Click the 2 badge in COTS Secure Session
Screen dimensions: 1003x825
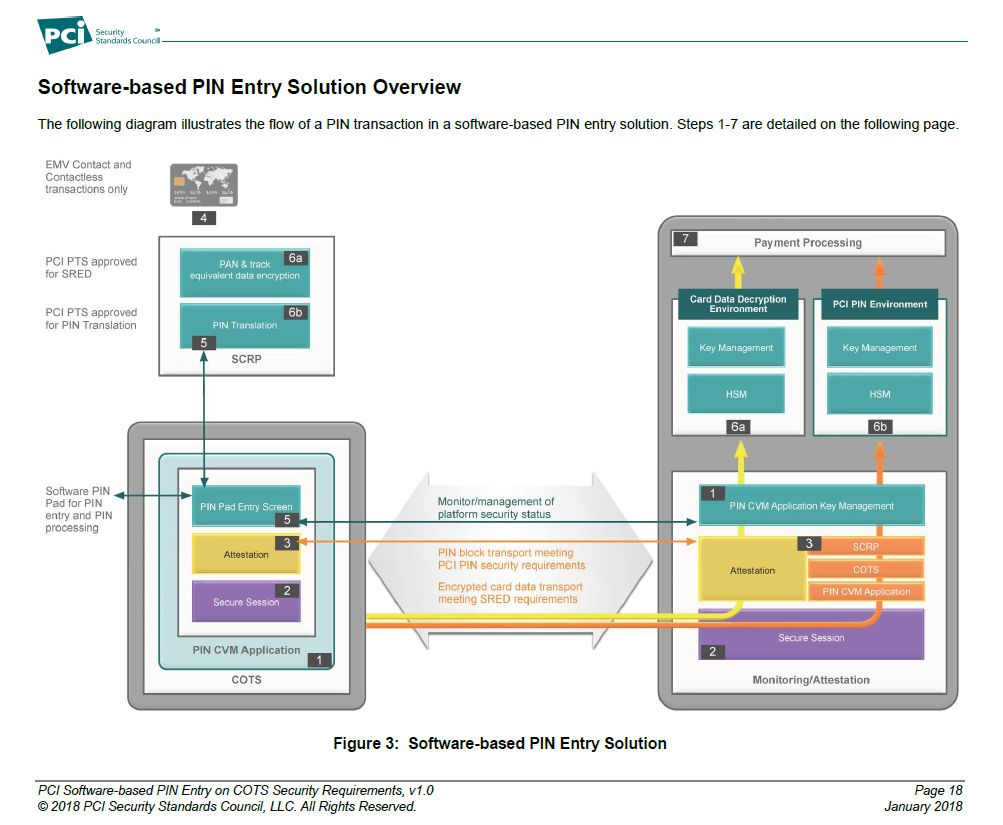pos(286,591)
